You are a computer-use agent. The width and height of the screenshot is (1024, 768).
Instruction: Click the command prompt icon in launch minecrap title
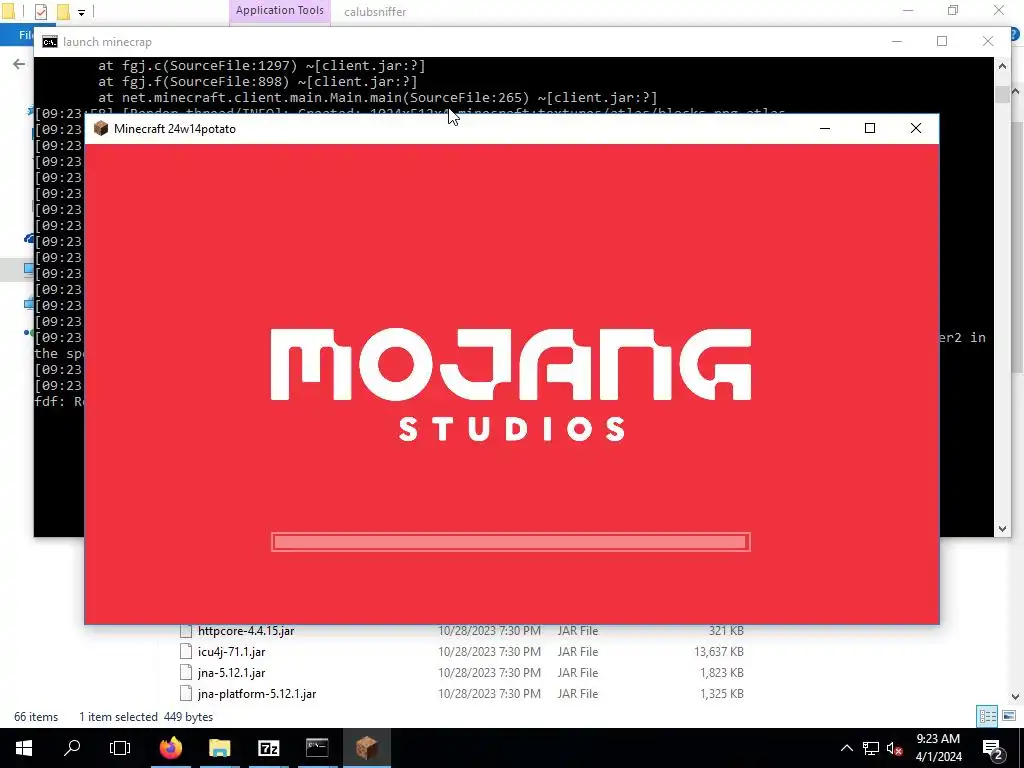[50, 42]
